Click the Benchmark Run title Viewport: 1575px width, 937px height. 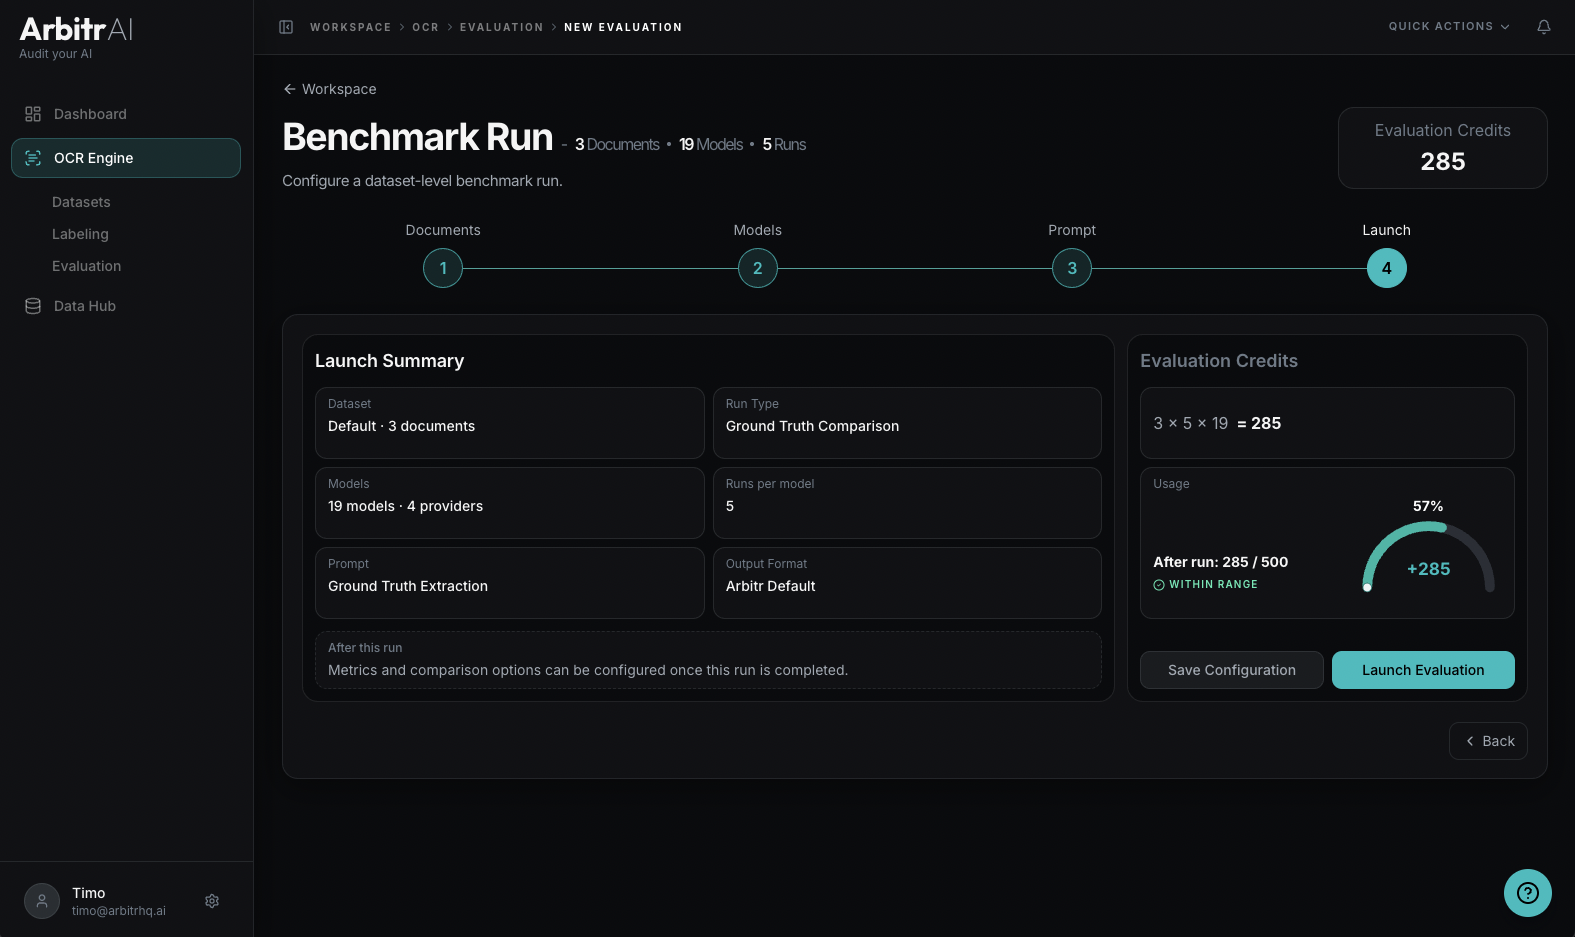pos(417,137)
